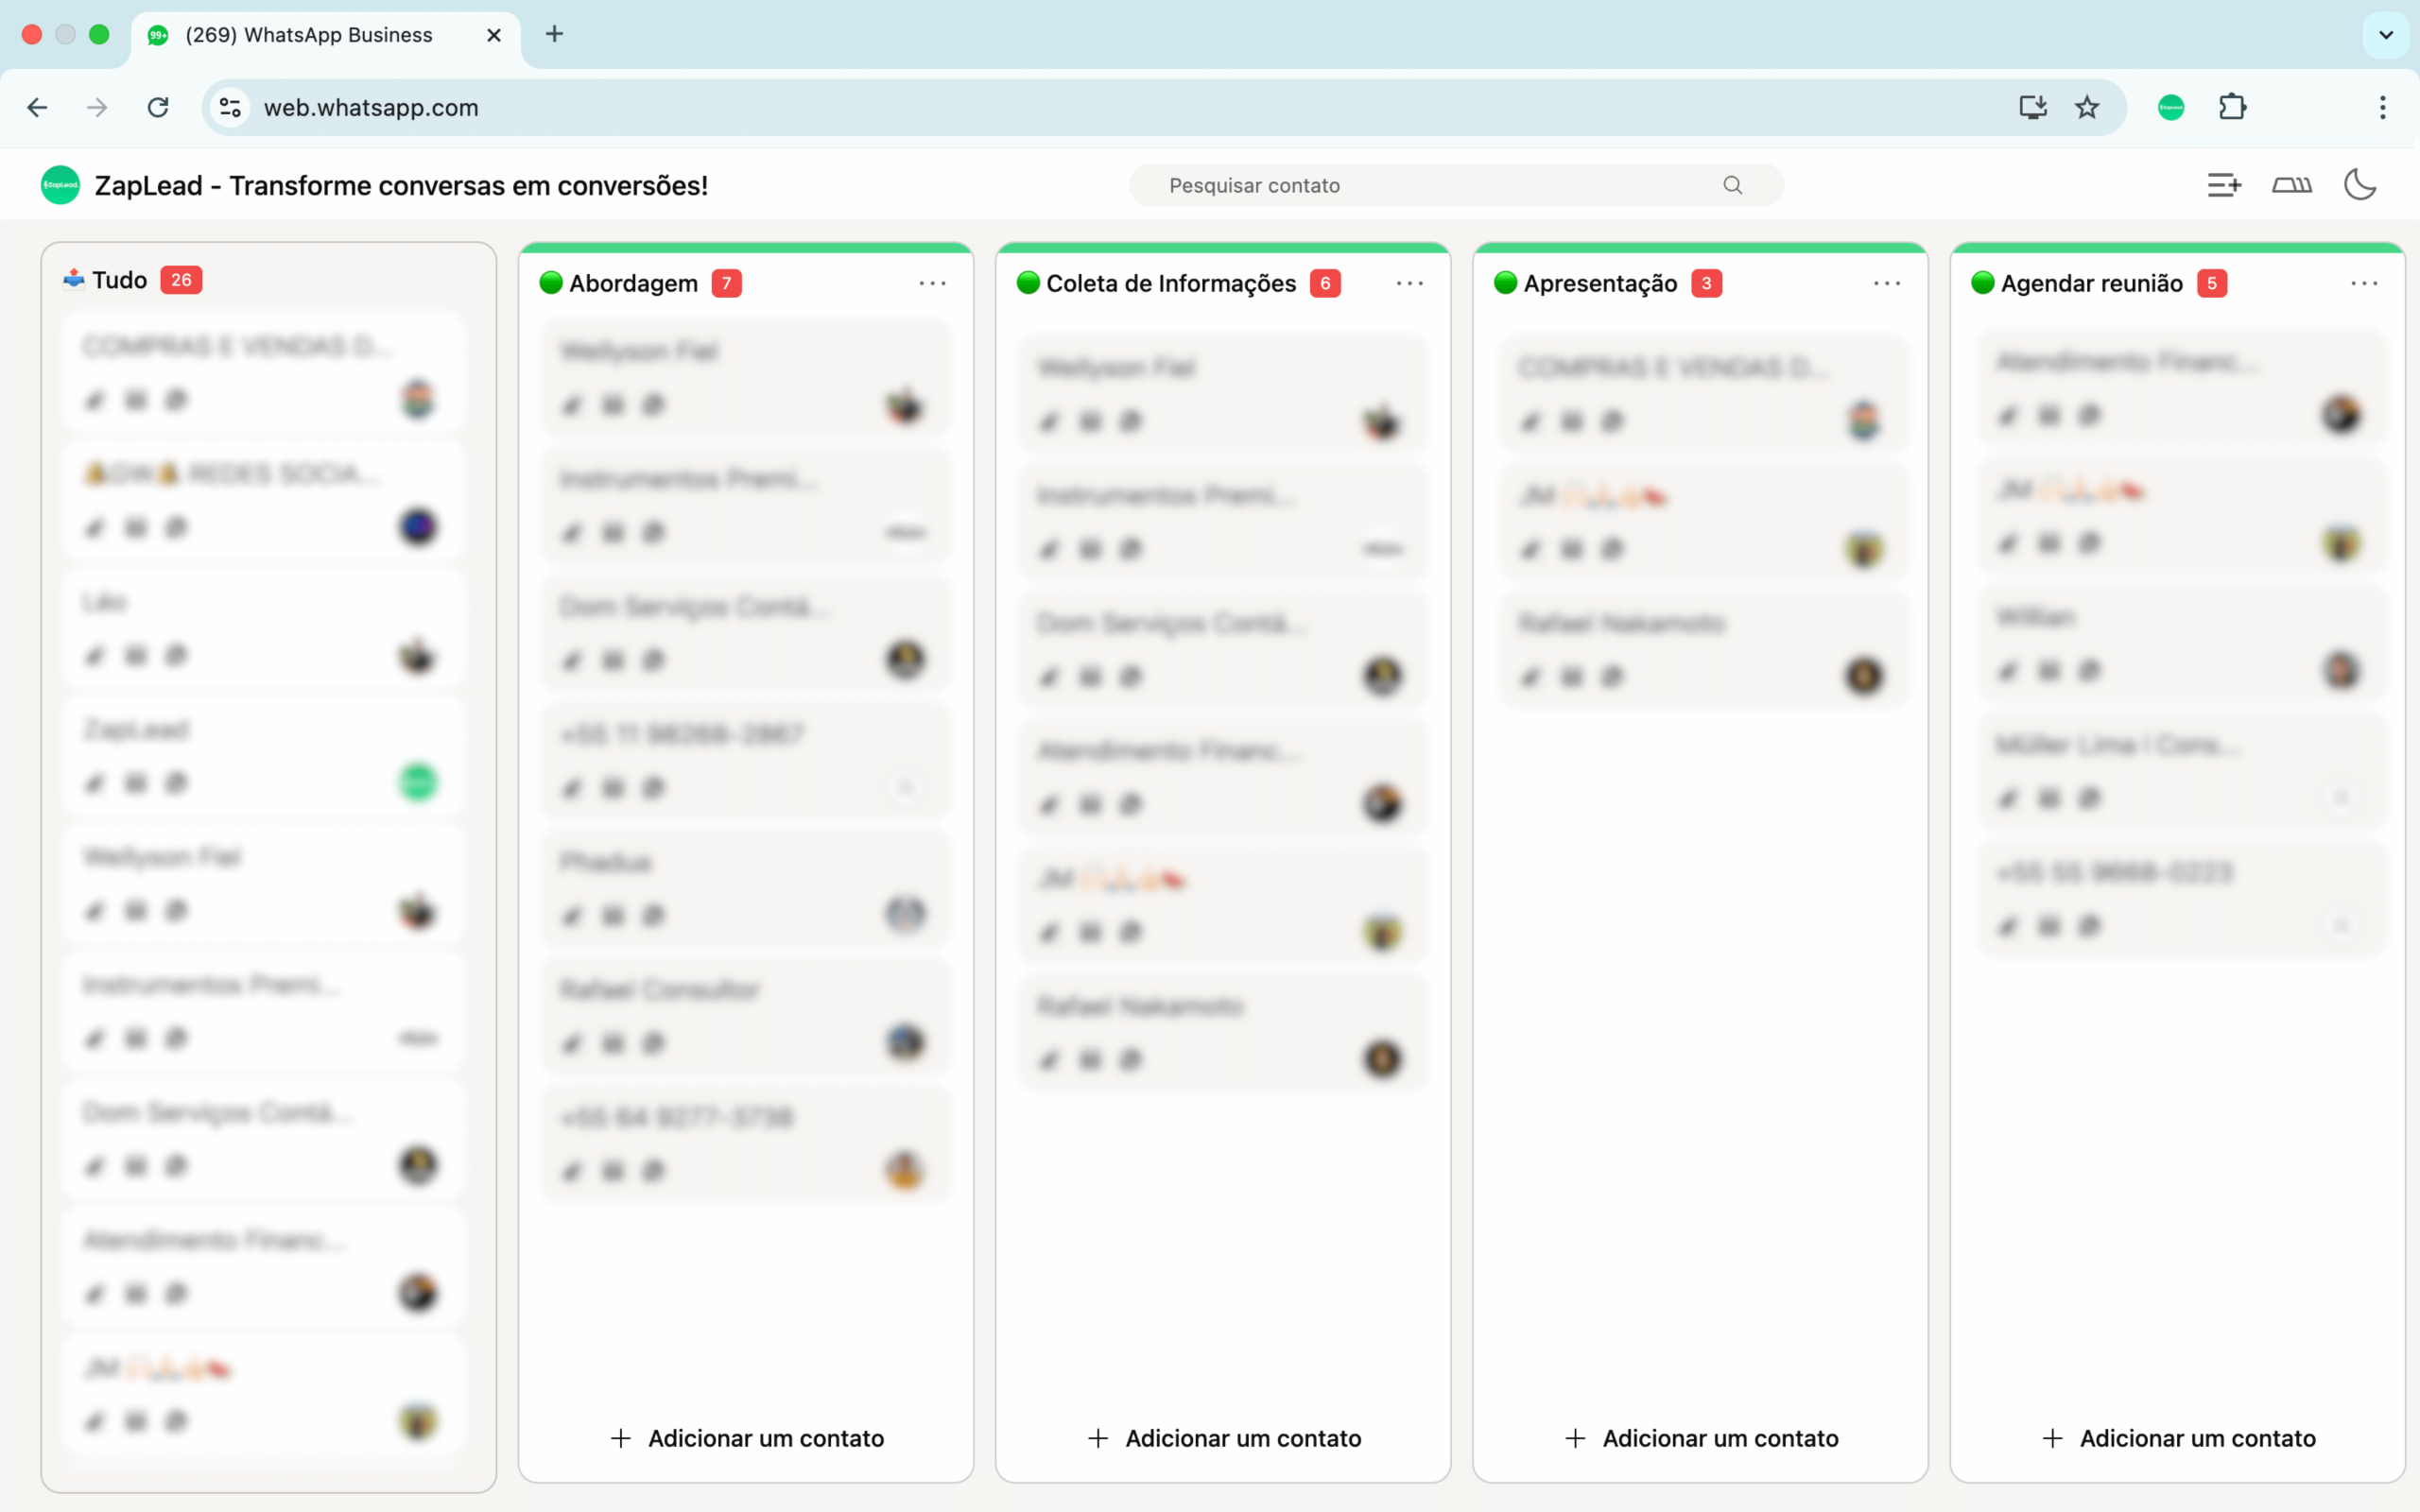Open the browser extensions puzzle icon
Screen dimensions: 2420x1512
[2232, 107]
